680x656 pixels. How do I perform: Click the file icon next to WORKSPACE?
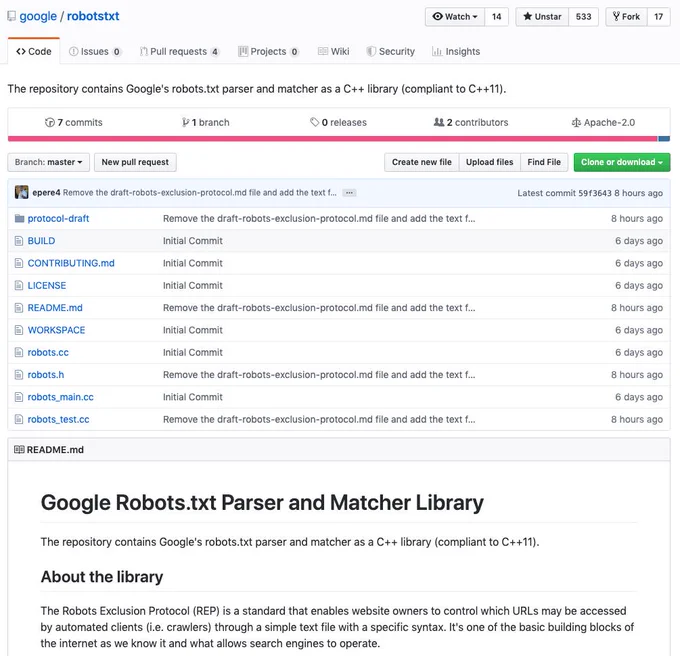click(x=19, y=330)
